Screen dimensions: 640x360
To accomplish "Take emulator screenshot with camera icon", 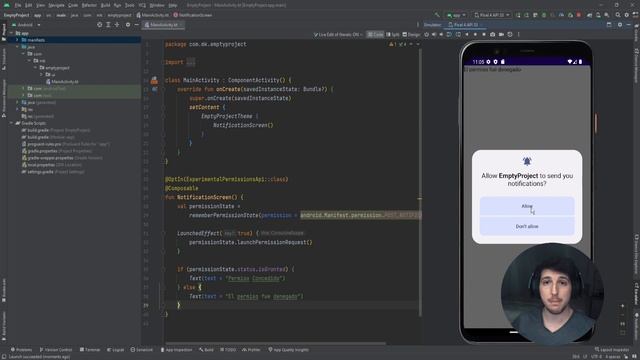I will click(x=493, y=35).
